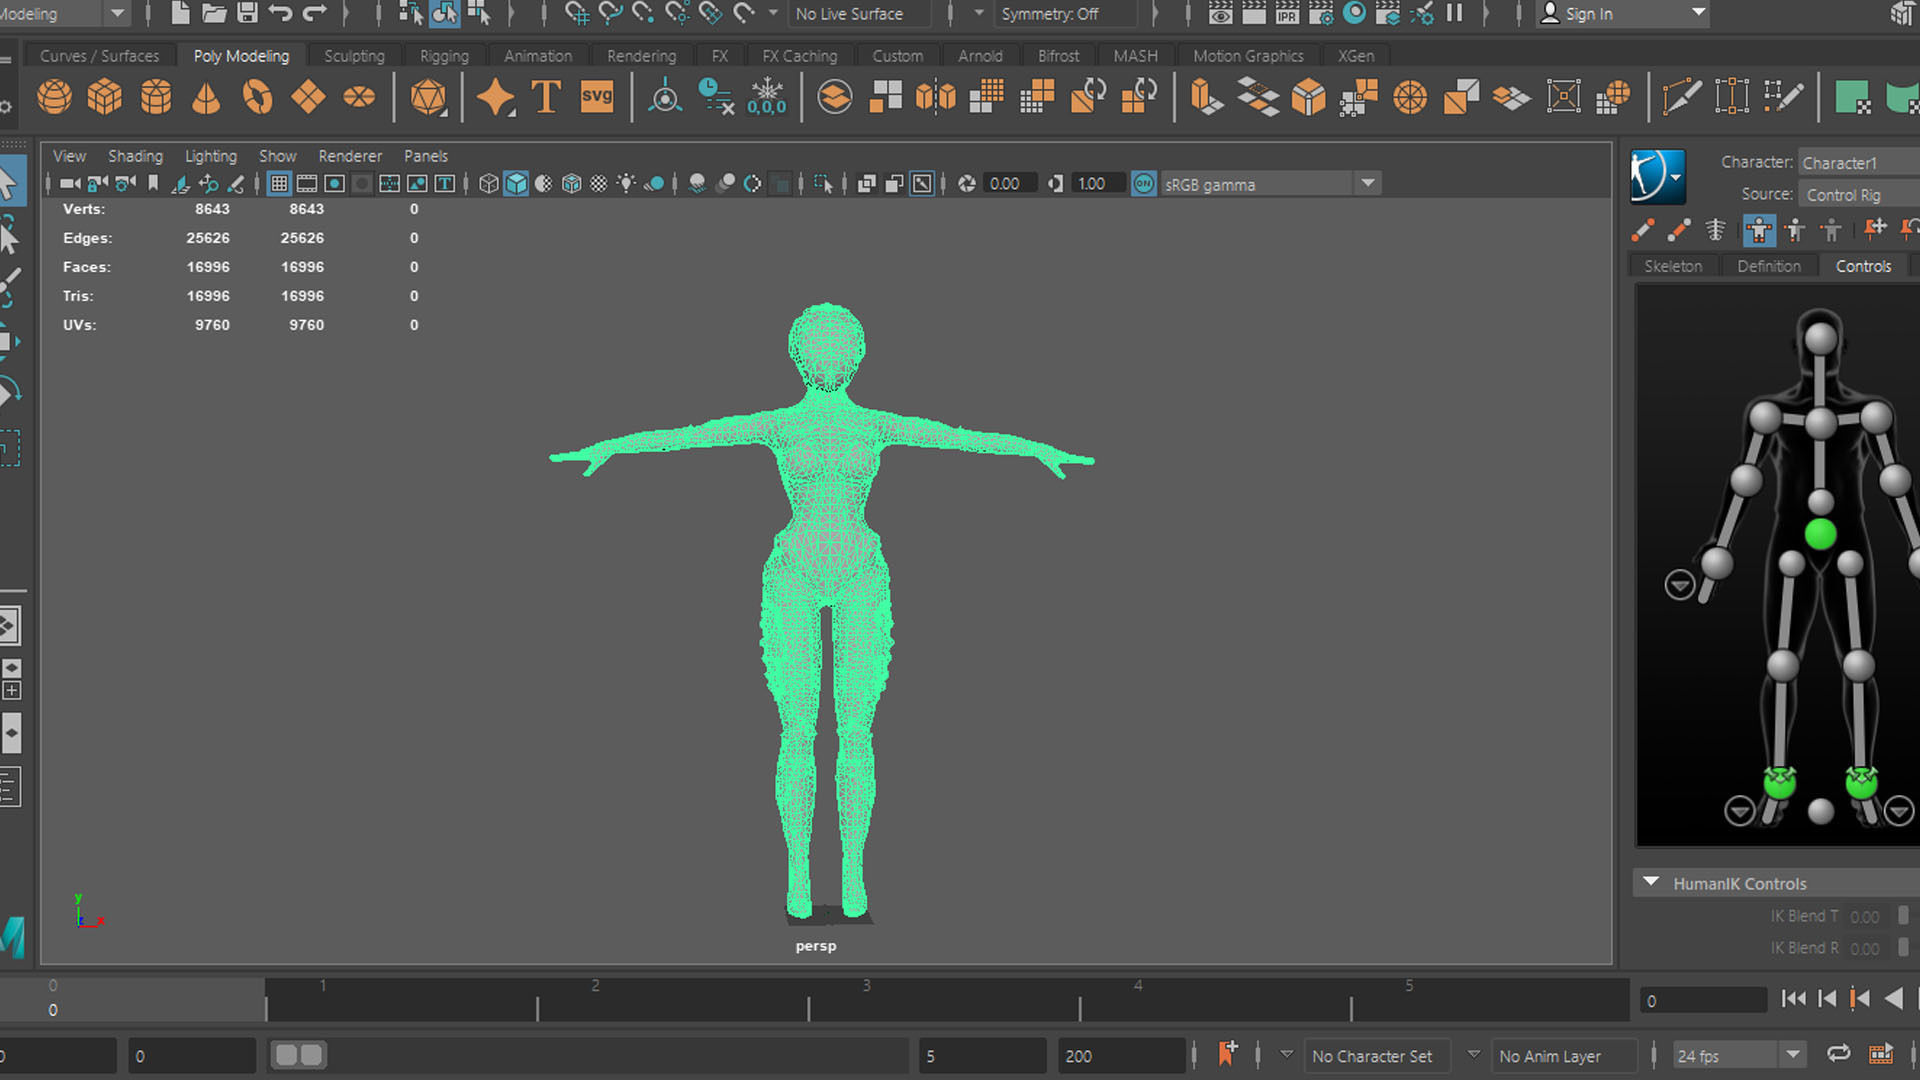Create a polygon plane from the shelf

click(x=308, y=97)
